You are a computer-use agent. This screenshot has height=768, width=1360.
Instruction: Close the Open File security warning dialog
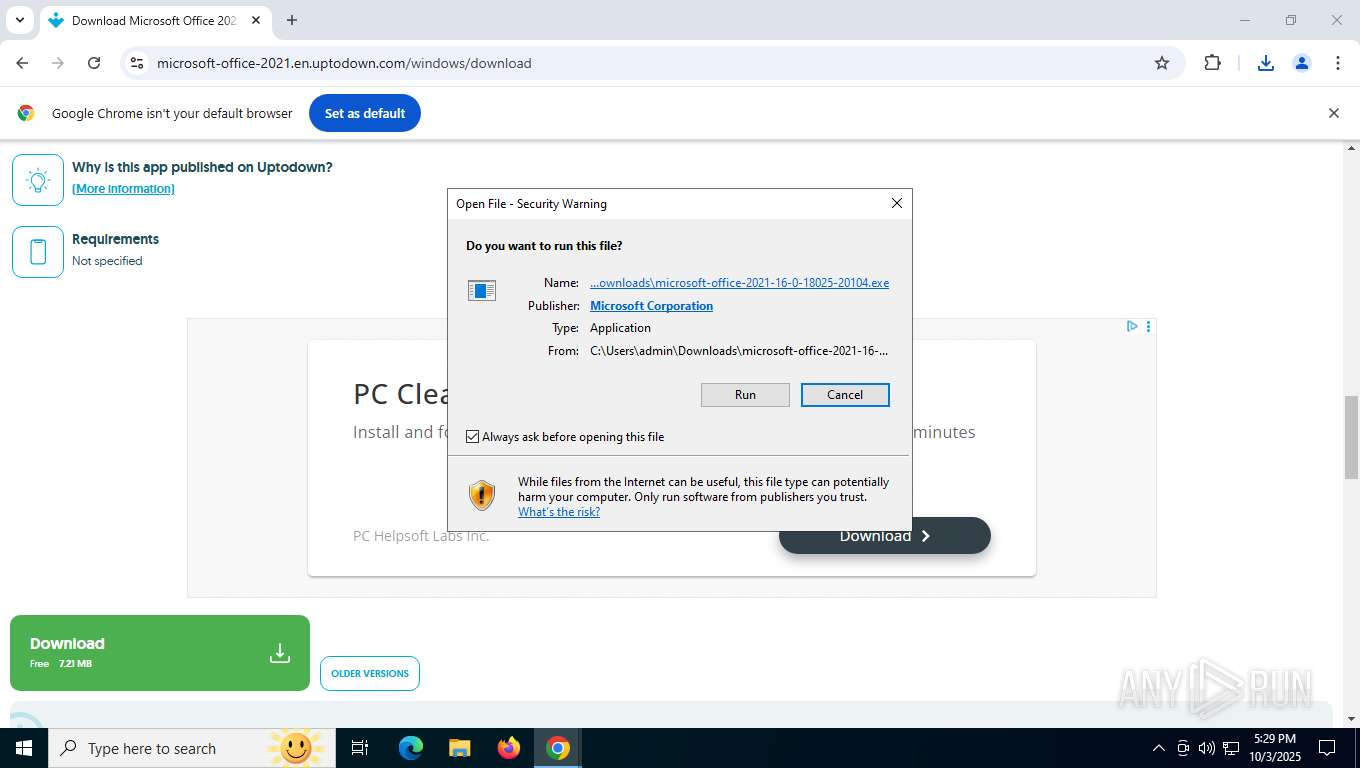tap(897, 203)
